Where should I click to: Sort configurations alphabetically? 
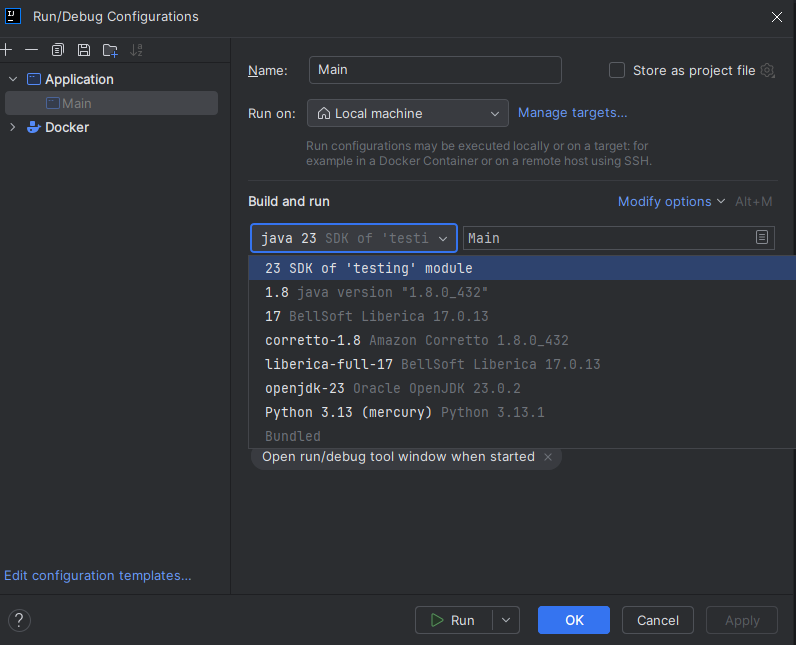click(x=136, y=50)
